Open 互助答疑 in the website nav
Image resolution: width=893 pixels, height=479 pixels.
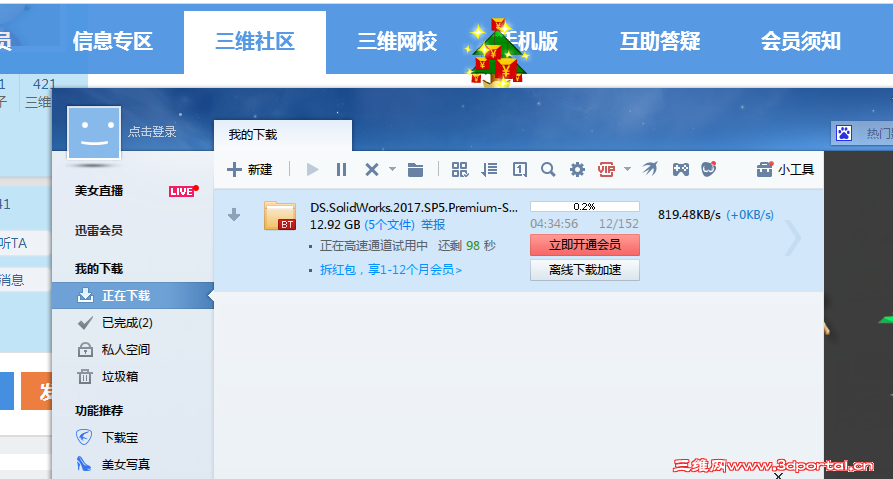(x=659, y=41)
